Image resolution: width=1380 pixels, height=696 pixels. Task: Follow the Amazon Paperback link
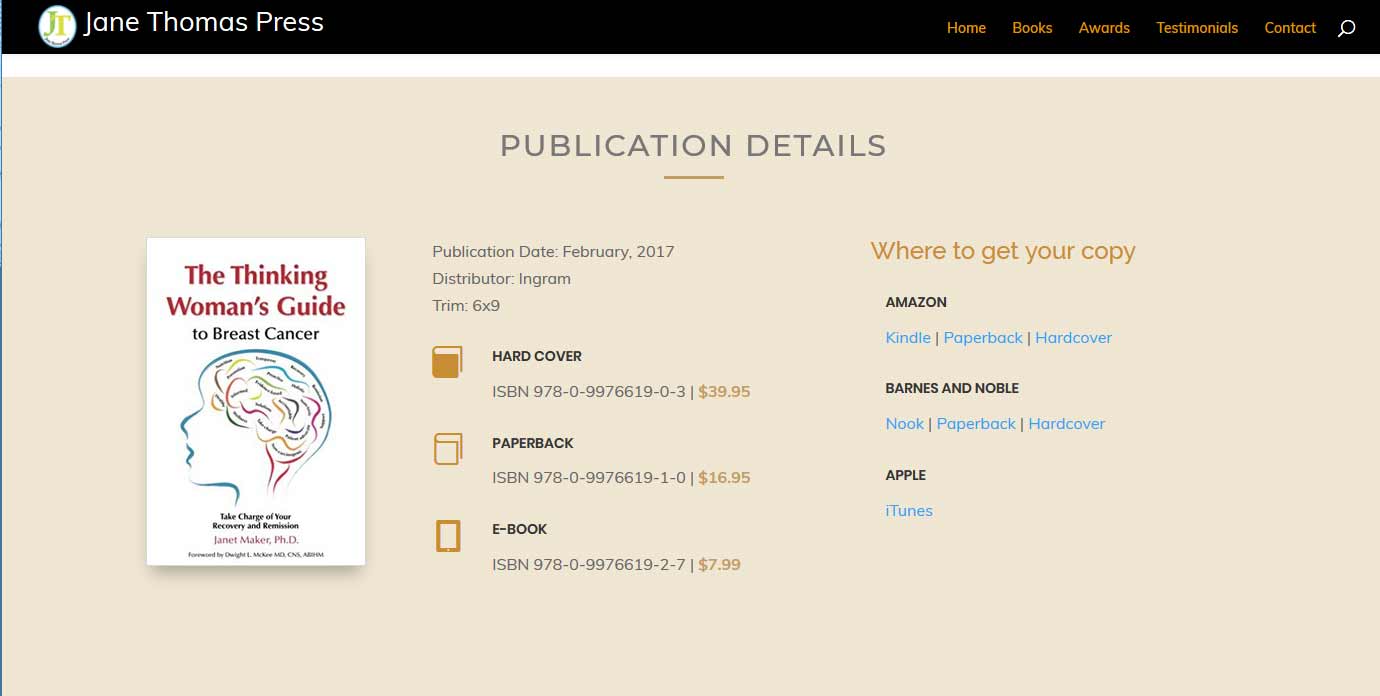(982, 338)
